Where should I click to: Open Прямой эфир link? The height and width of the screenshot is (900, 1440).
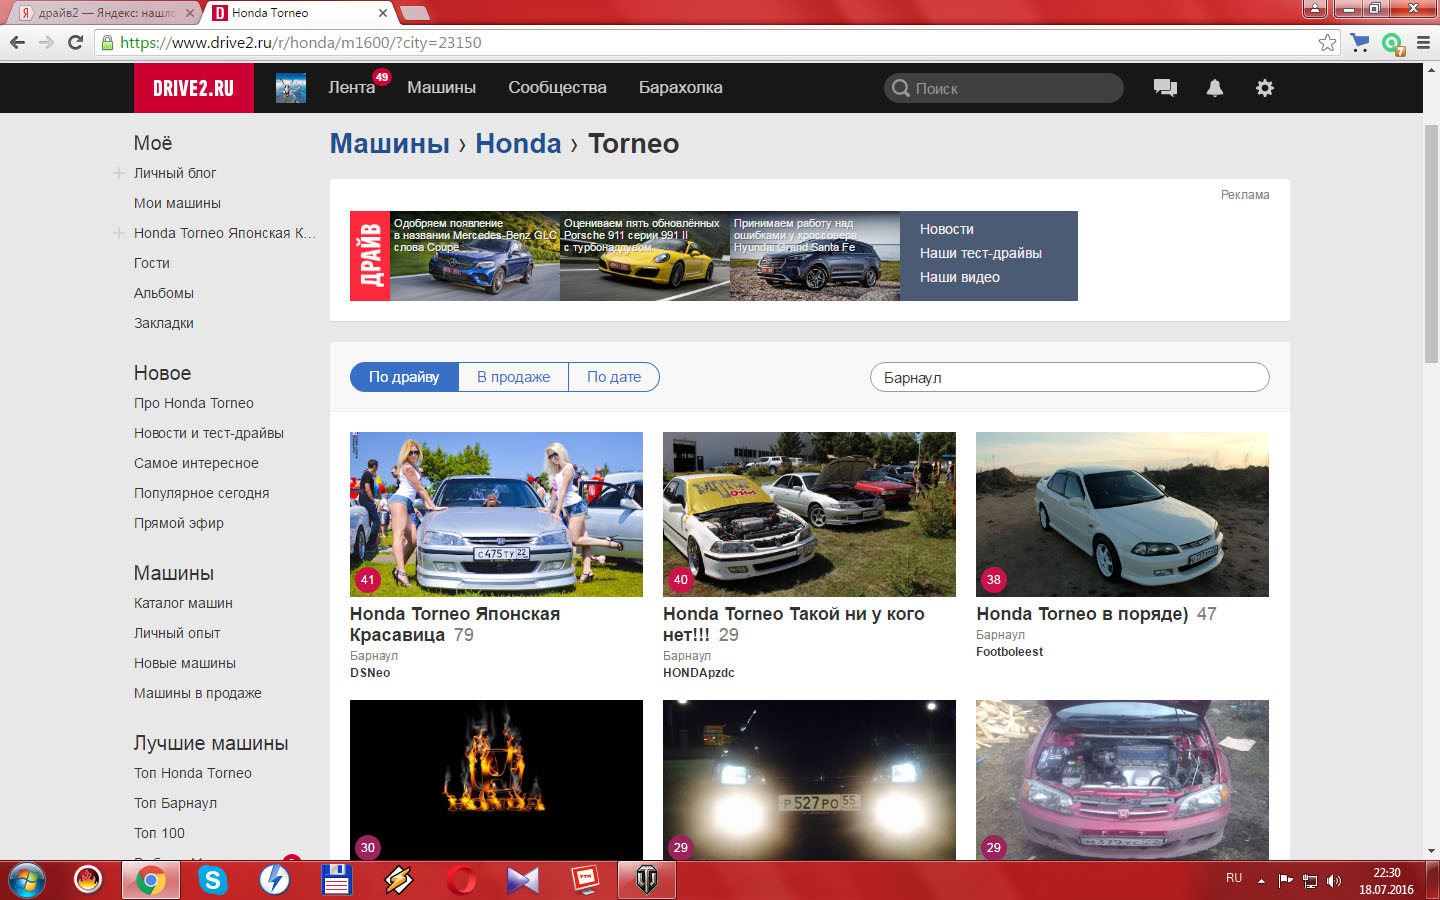[179, 523]
